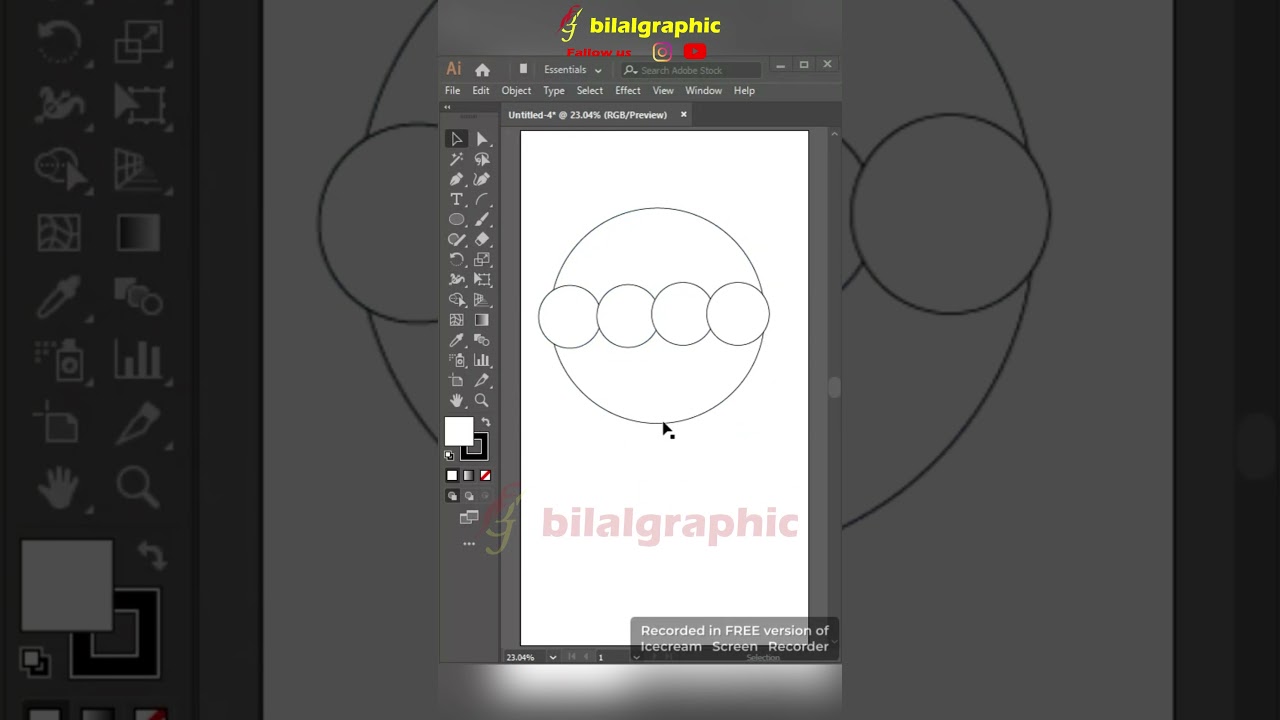Select the Direct Selection tool

tap(482, 139)
